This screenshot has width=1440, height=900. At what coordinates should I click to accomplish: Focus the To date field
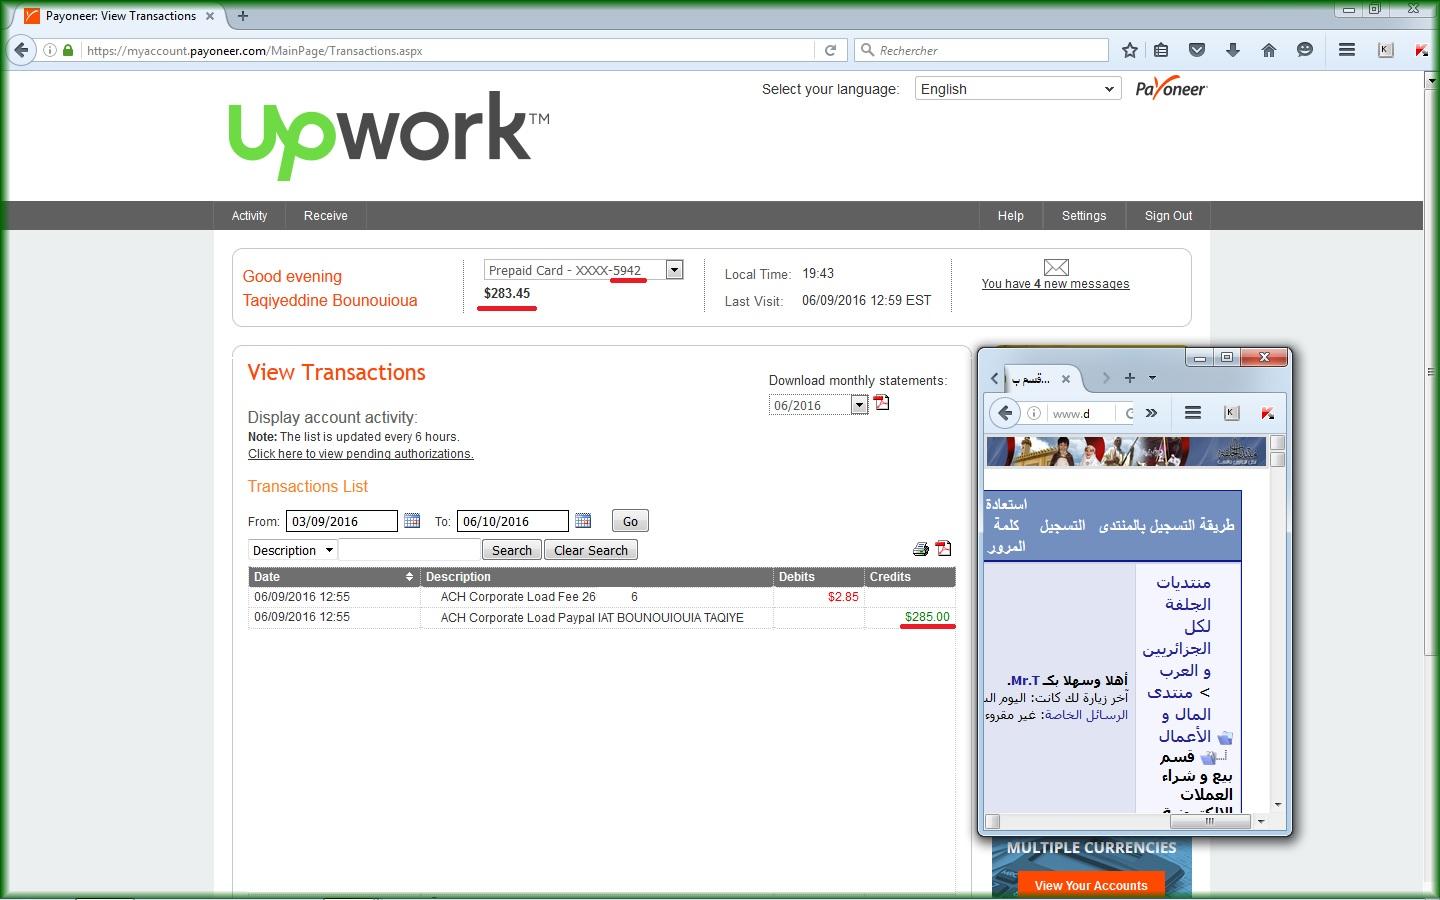point(513,521)
